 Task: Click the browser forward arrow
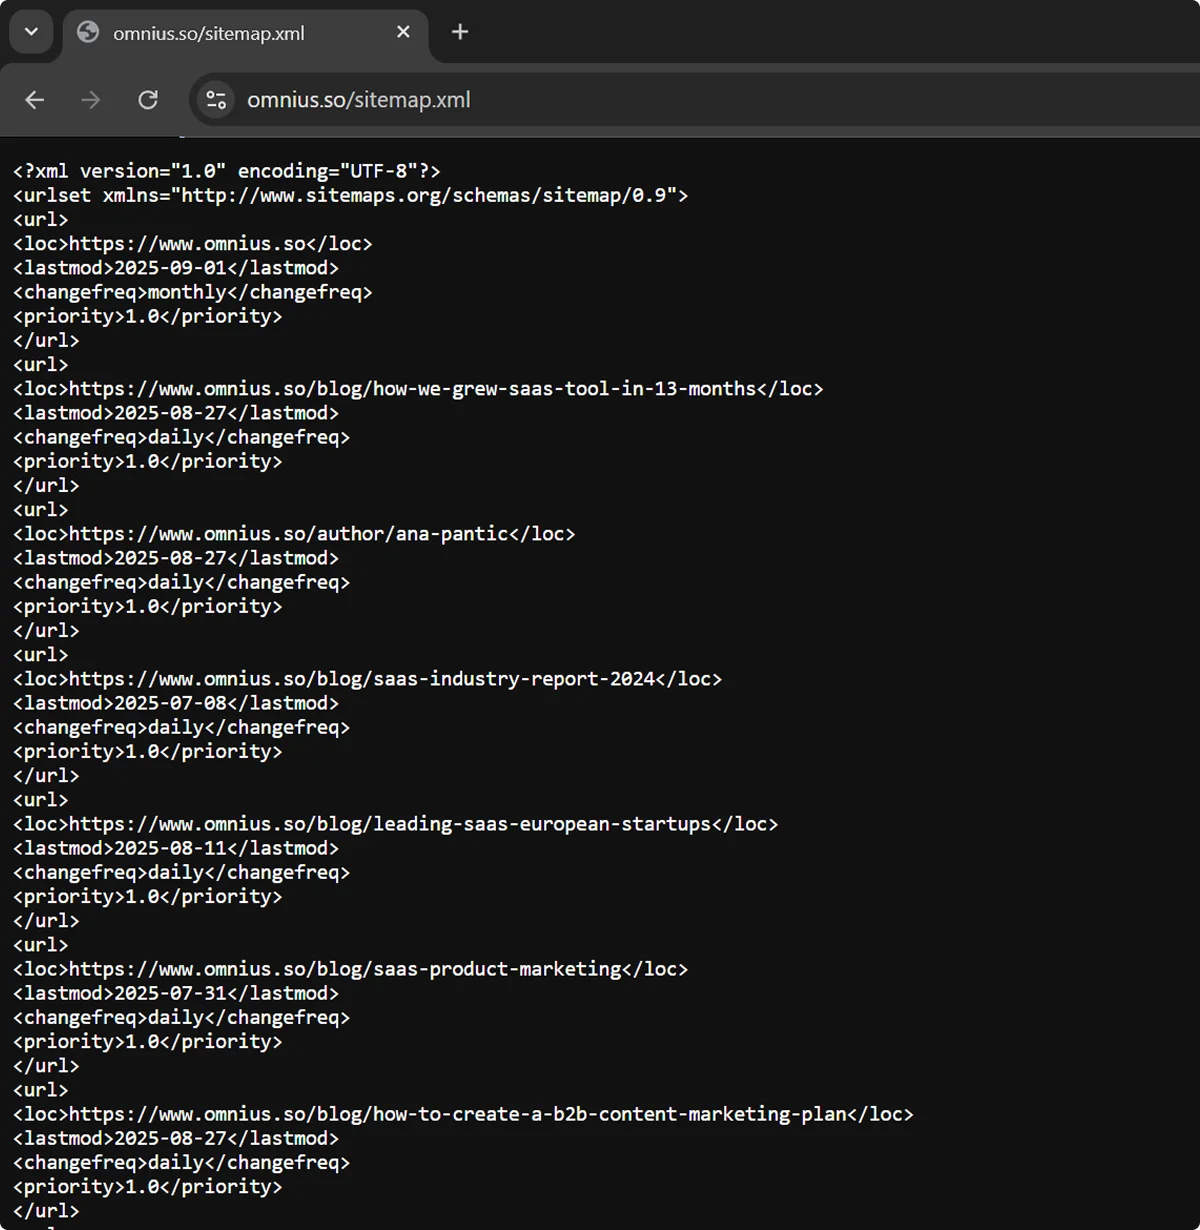pos(91,100)
